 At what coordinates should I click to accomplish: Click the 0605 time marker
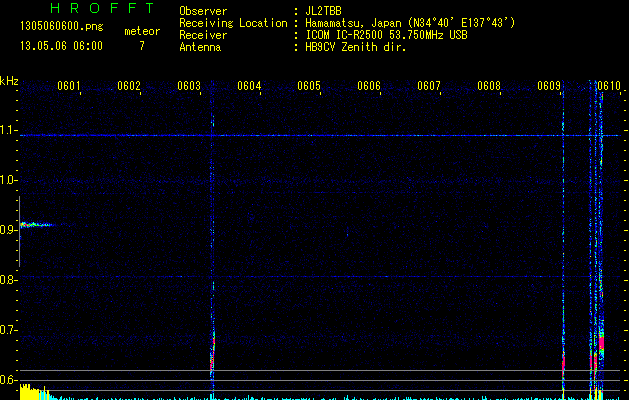pyautogui.click(x=309, y=86)
